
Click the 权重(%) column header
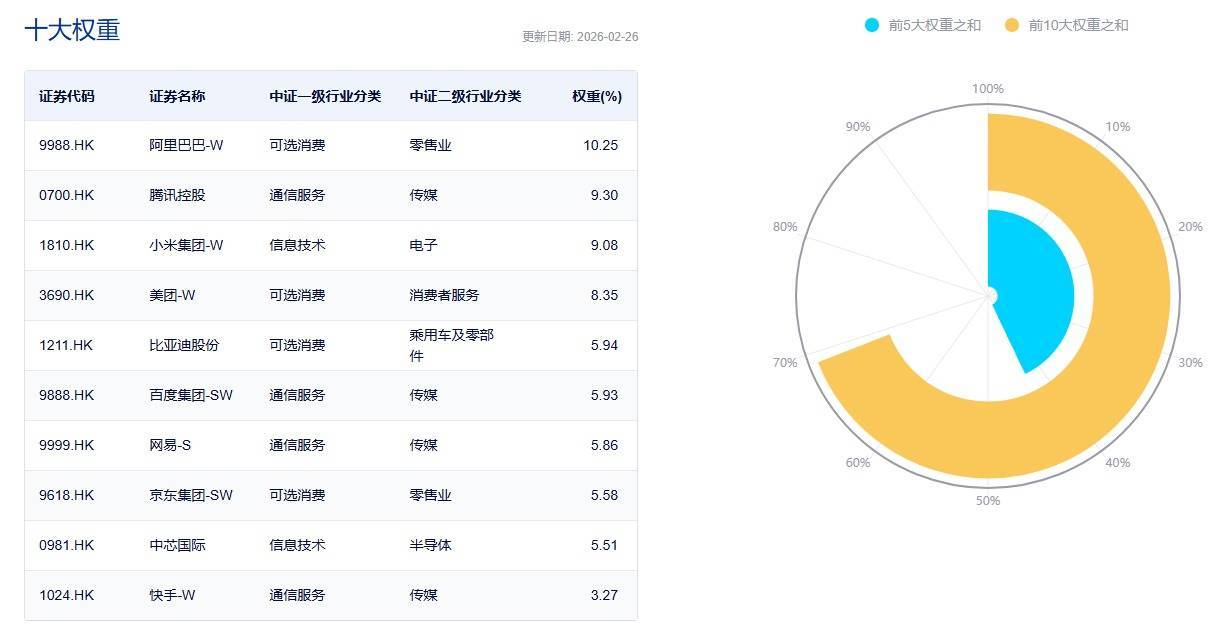[x=597, y=96]
